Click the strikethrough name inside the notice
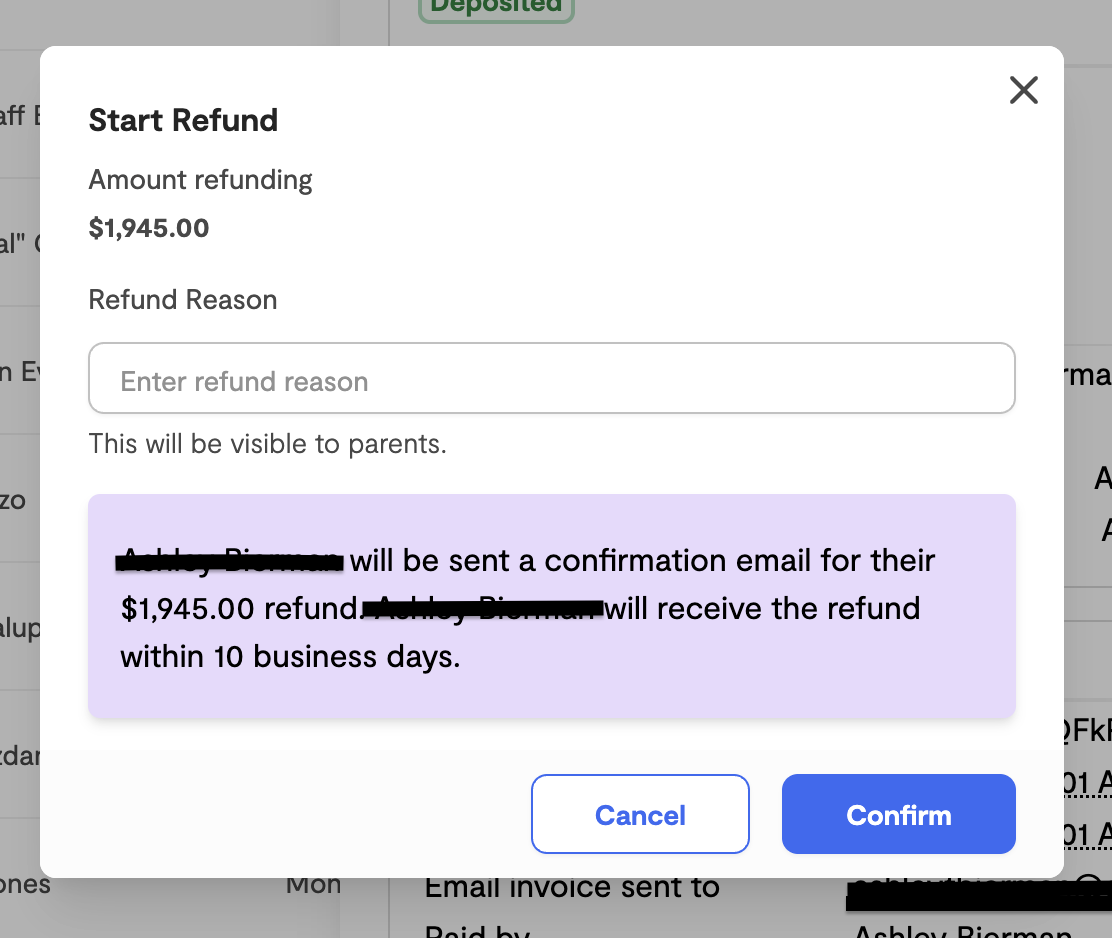Image resolution: width=1112 pixels, height=938 pixels. point(229,560)
